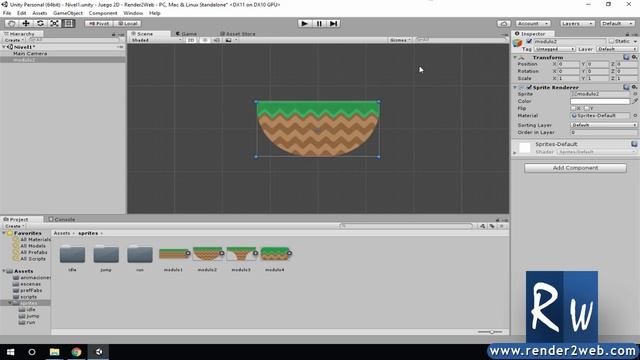Open Sprite Renderer settings gear
640x360 pixels.
(x=634, y=87)
